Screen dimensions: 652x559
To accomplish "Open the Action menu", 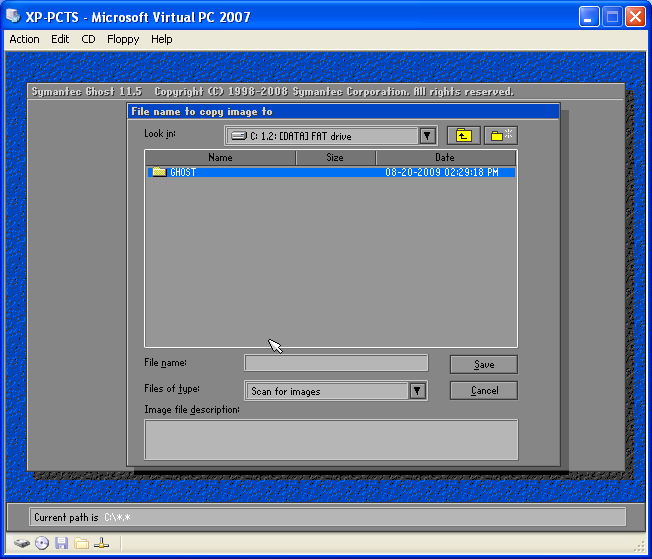I will (25, 39).
